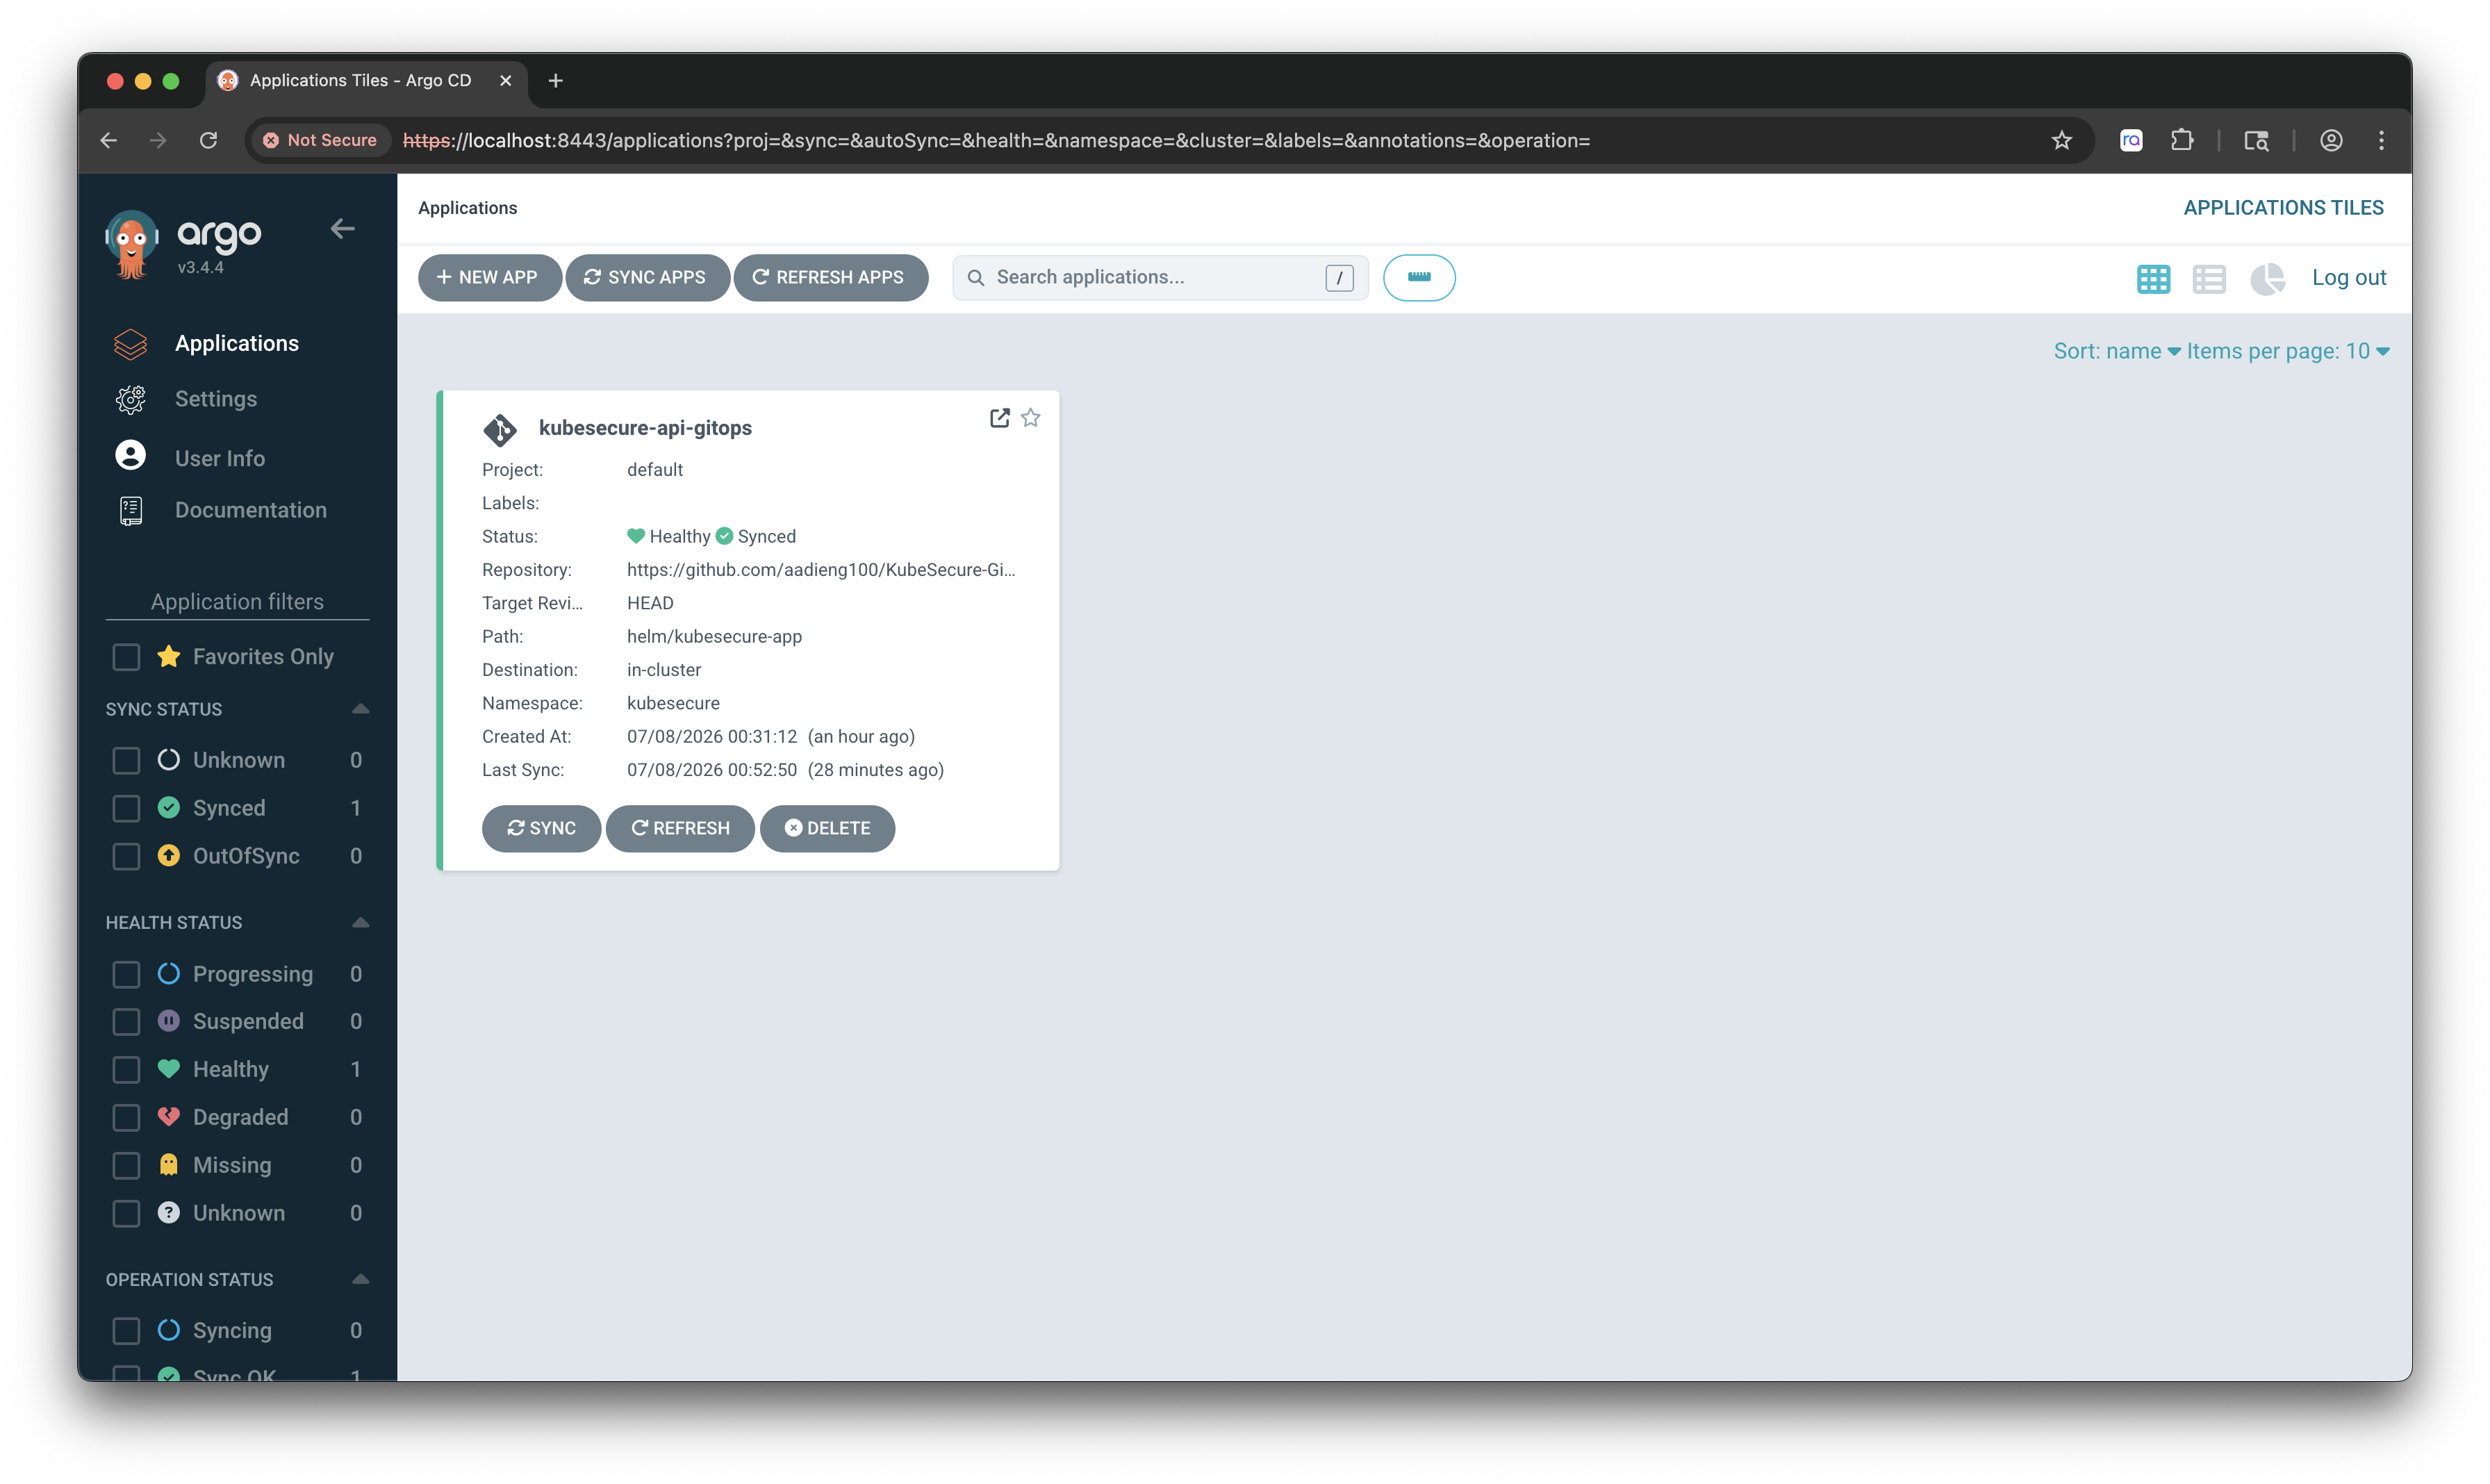
Task: Collapse the SYNC STATUS section
Action: point(361,709)
